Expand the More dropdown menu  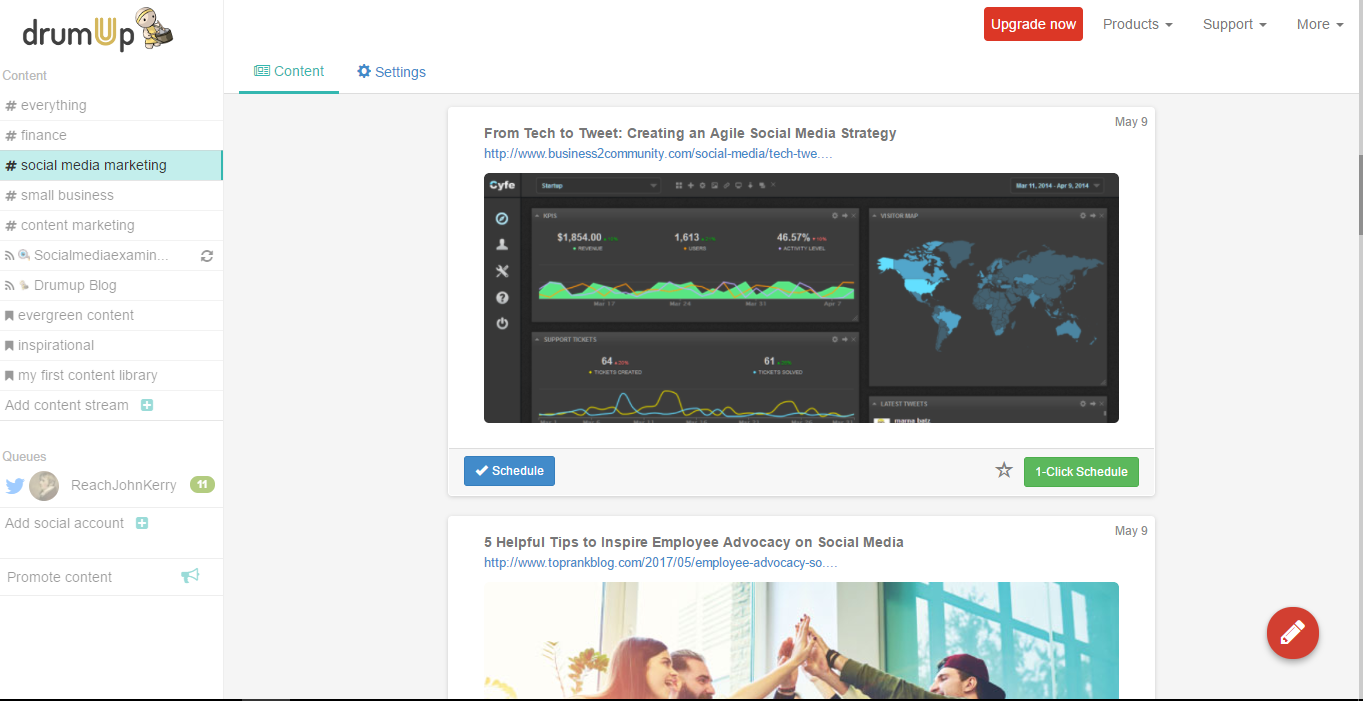pos(1319,24)
